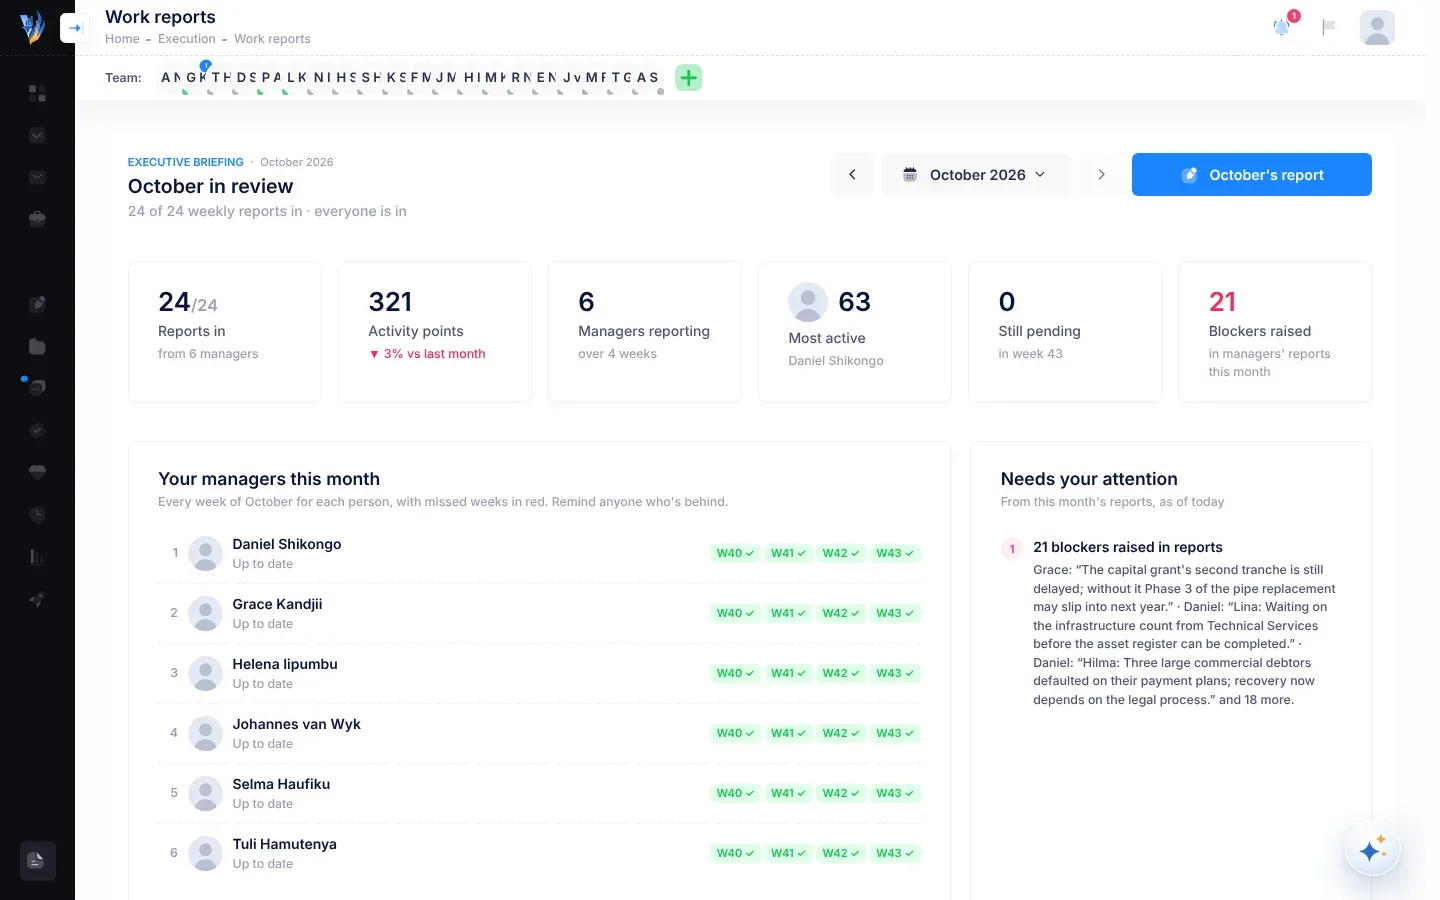The height and width of the screenshot is (900, 1440).
Task: Click the flag icon in header
Action: coord(1329,27)
